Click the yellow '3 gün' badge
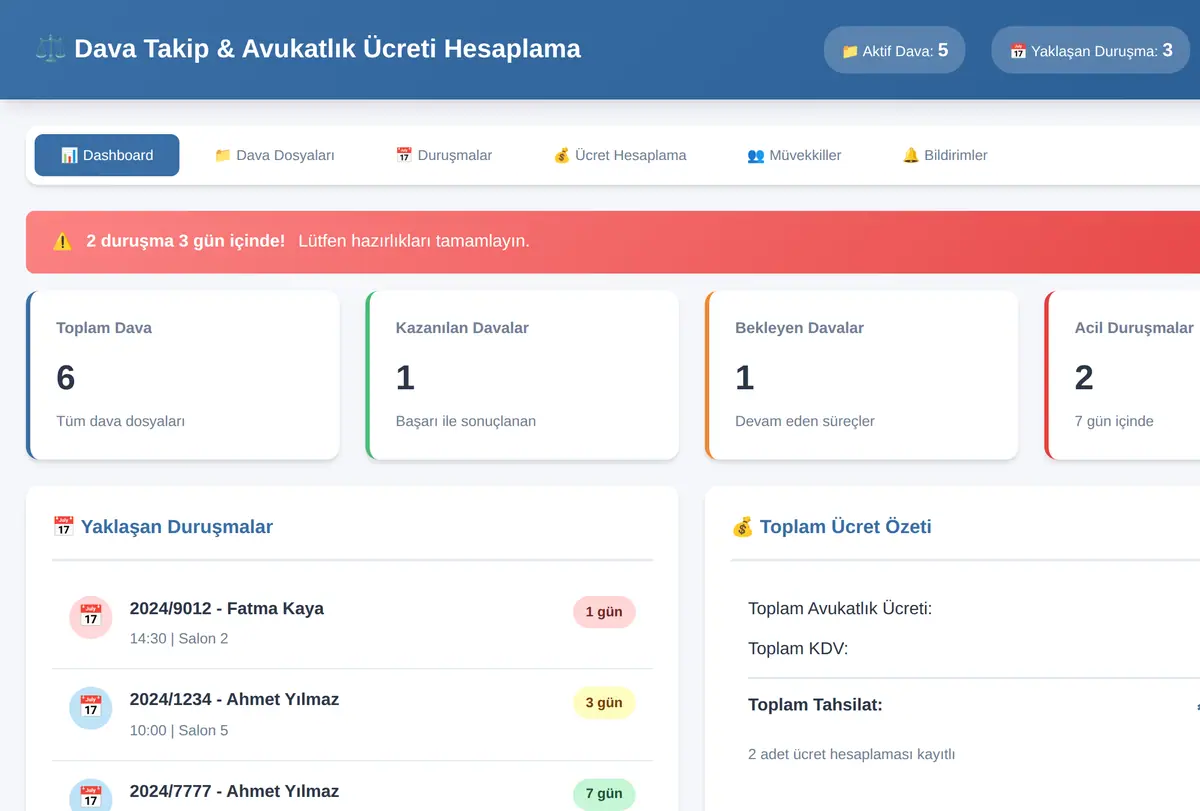Image resolution: width=1200 pixels, height=811 pixels. click(604, 703)
